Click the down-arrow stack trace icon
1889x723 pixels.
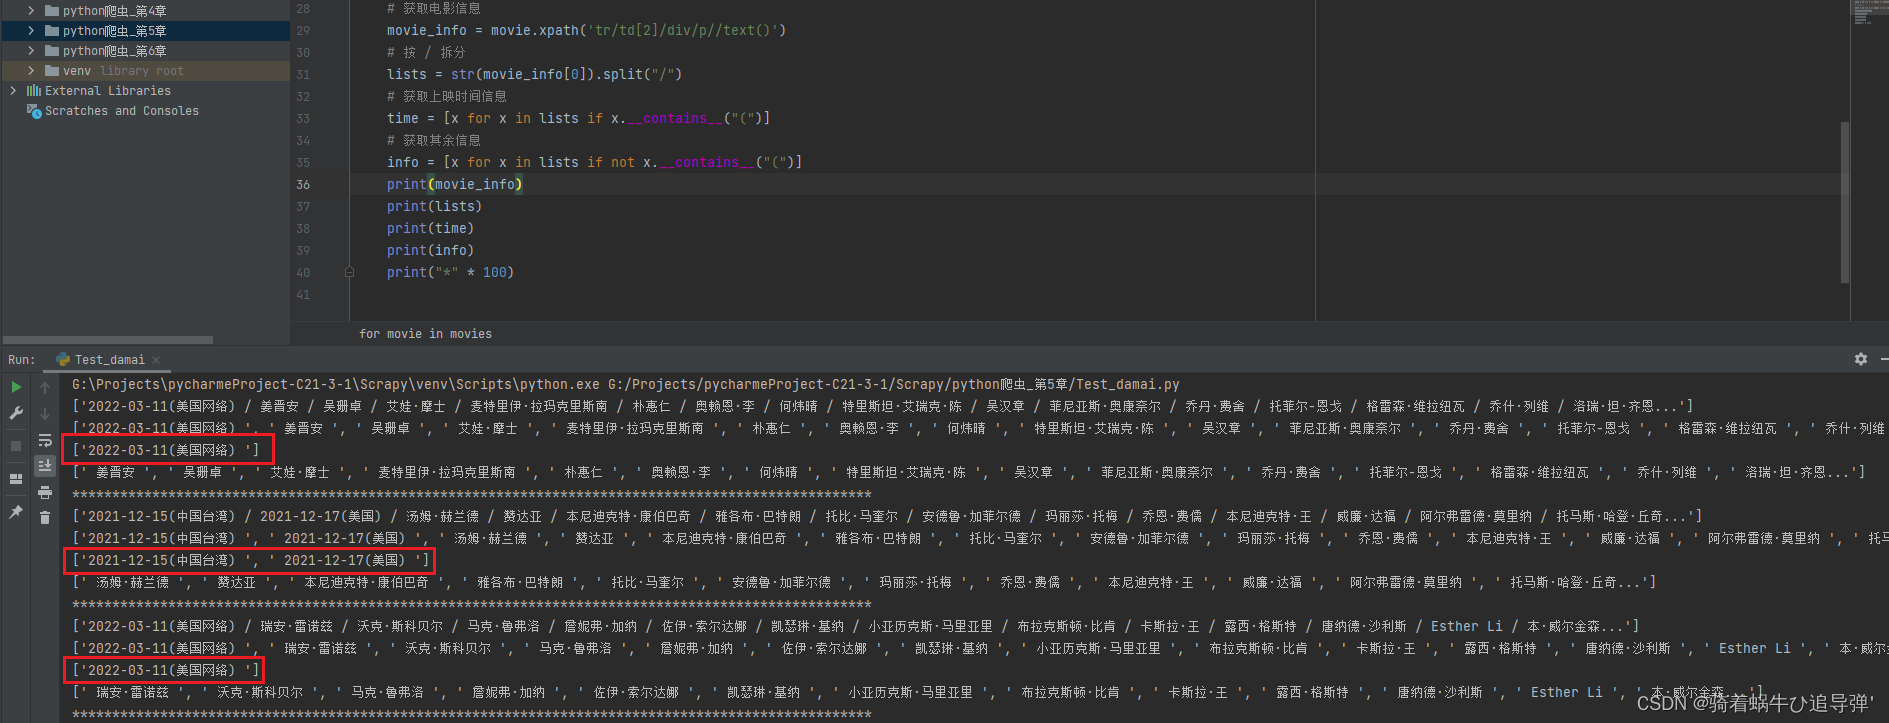click(x=45, y=413)
